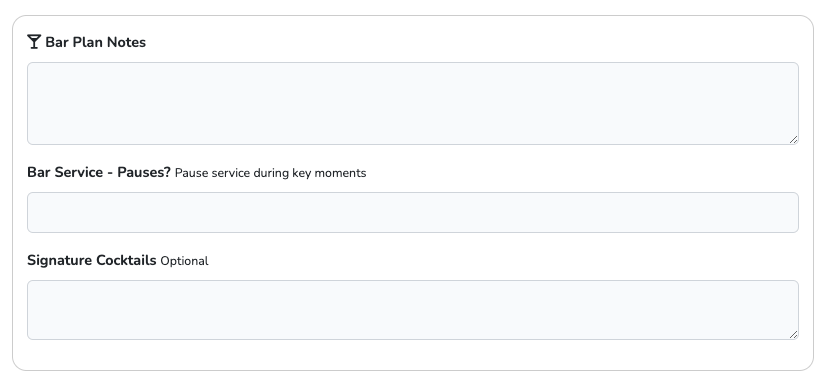This screenshot has width=825, height=379.
Task: Click the Signature Cocktails label
Action: pos(92,261)
